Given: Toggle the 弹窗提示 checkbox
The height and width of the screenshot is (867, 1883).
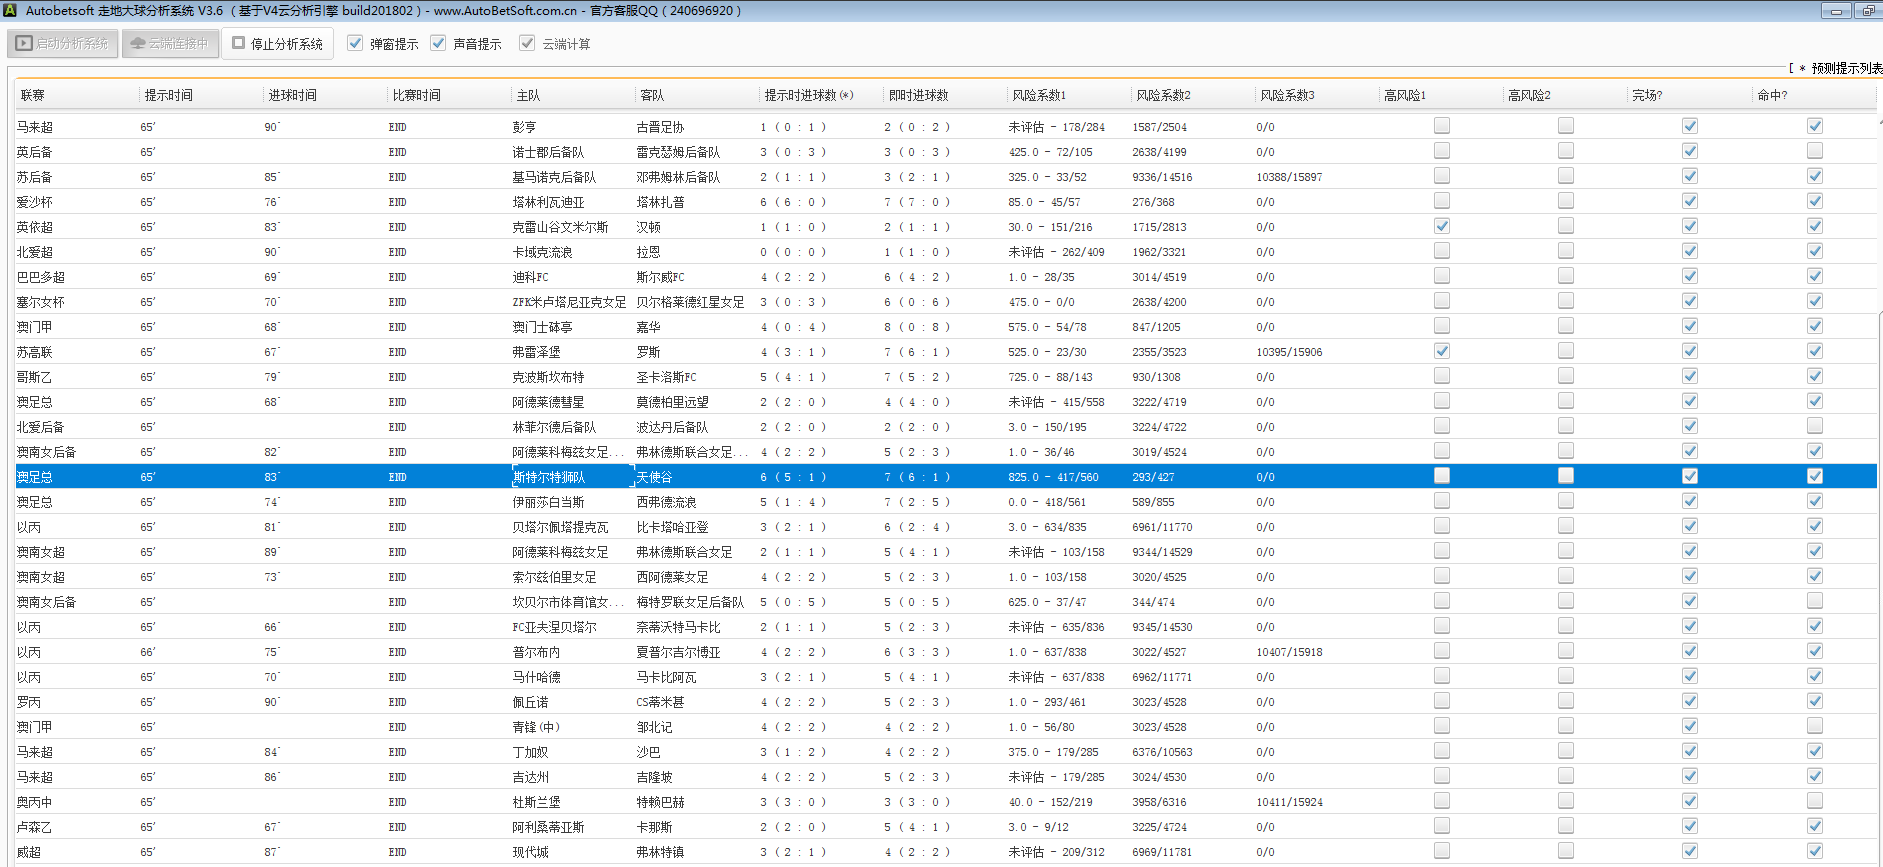Looking at the screenshot, I should pos(355,44).
